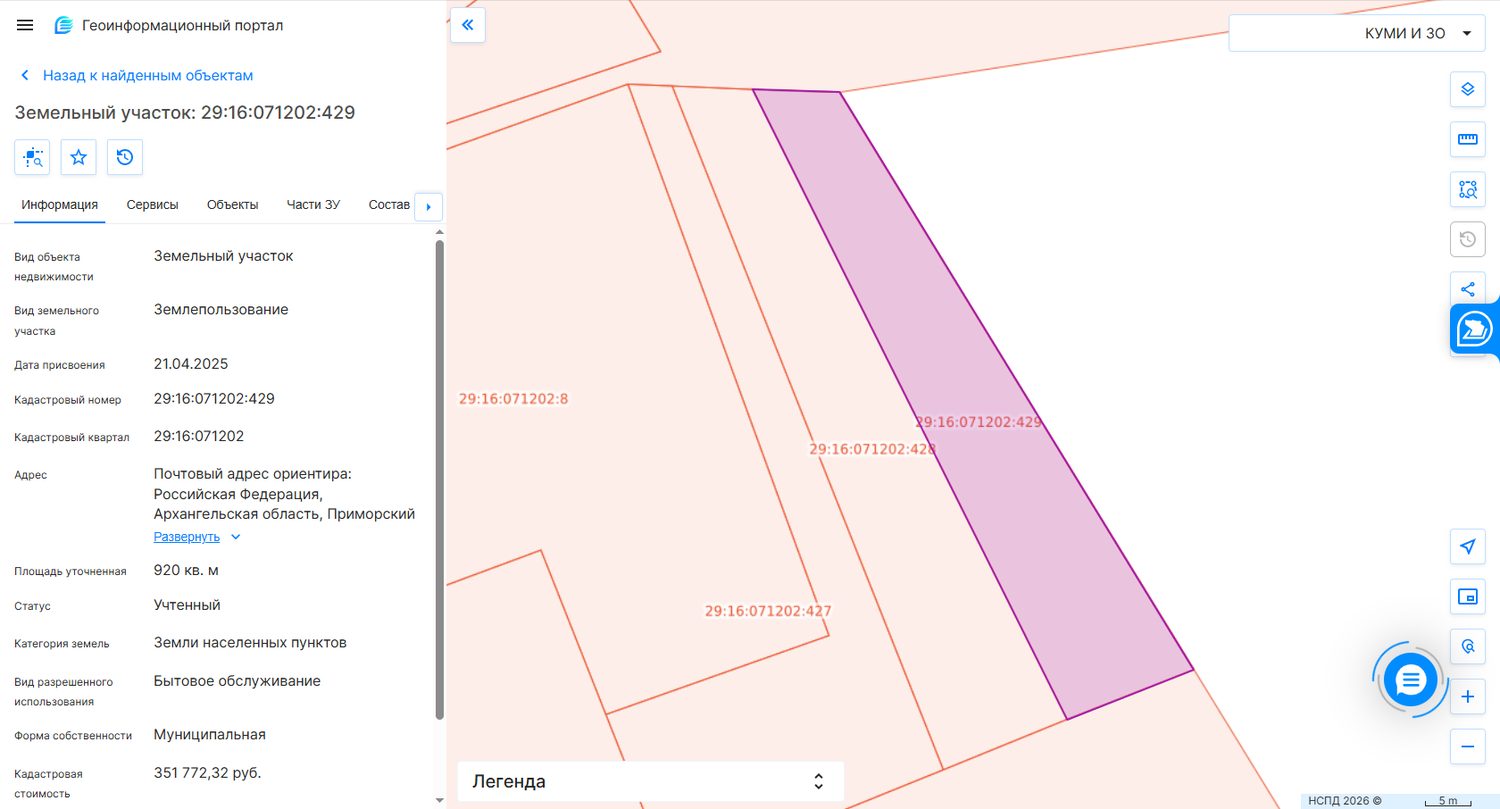Add parcel to favorites with star icon
Image resolution: width=1500 pixels, height=809 pixels.
click(78, 157)
